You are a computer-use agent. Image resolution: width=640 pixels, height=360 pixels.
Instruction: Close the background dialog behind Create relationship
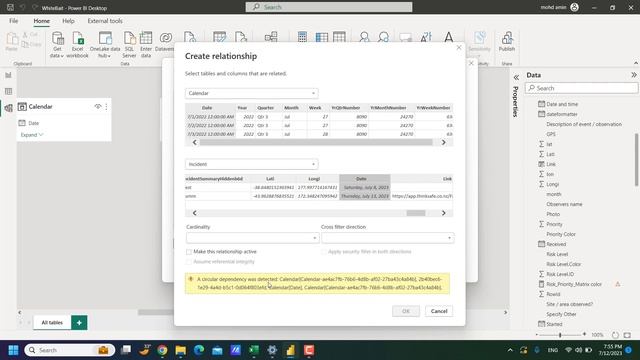coord(471,63)
